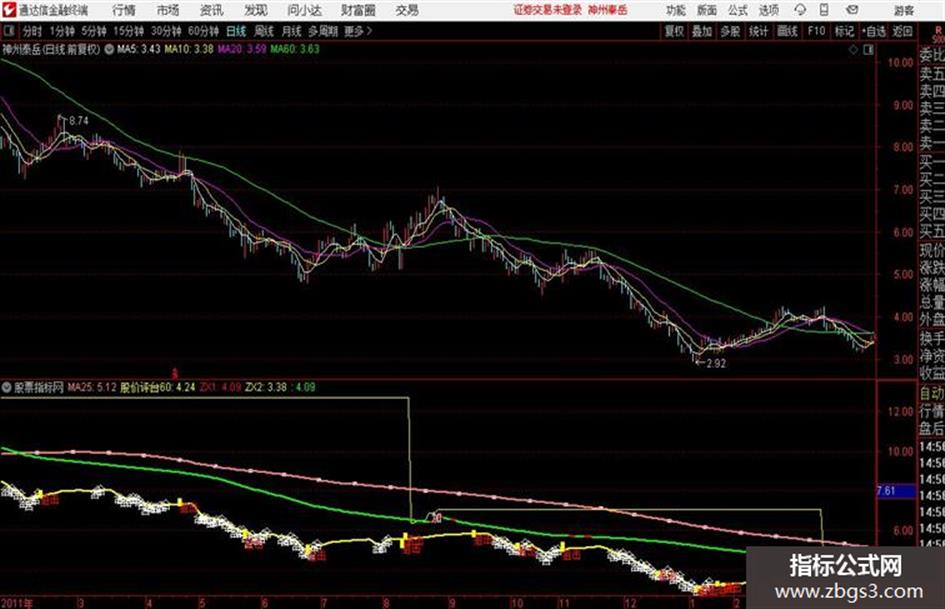945x609 pixels.
Task: Open the headset customer service icon
Action: [x=800, y=10]
